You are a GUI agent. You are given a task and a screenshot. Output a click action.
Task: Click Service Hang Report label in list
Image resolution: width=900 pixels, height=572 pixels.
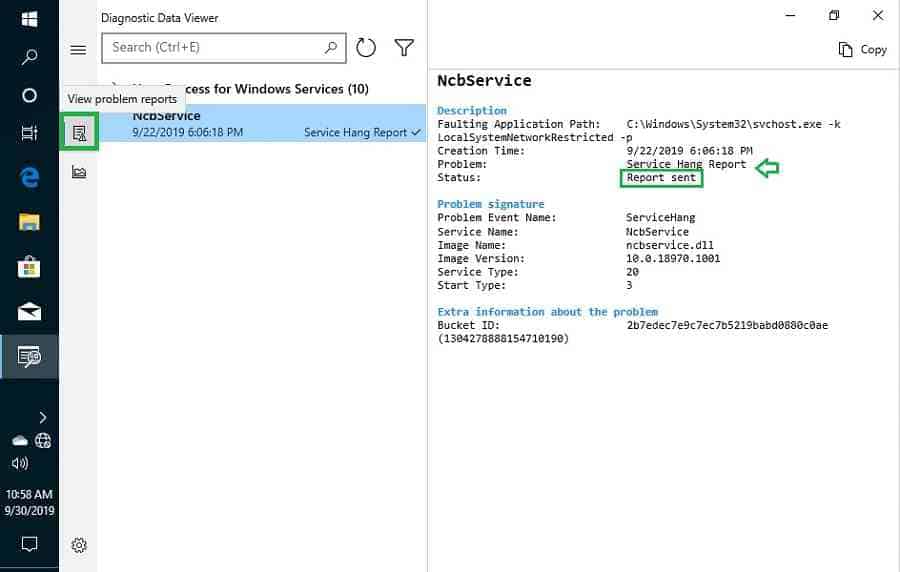(x=355, y=133)
